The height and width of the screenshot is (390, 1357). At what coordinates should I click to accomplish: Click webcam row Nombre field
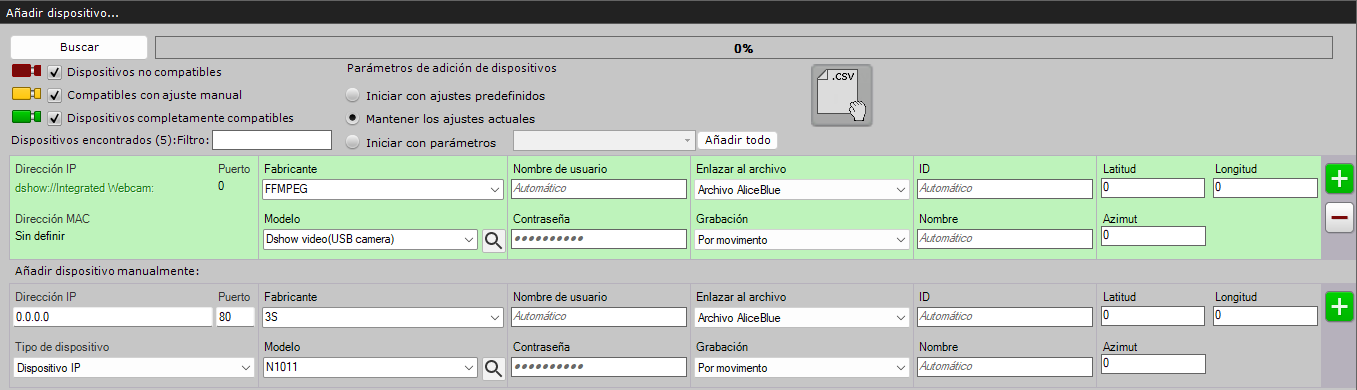pyautogui.click(x=1005, y=239)
